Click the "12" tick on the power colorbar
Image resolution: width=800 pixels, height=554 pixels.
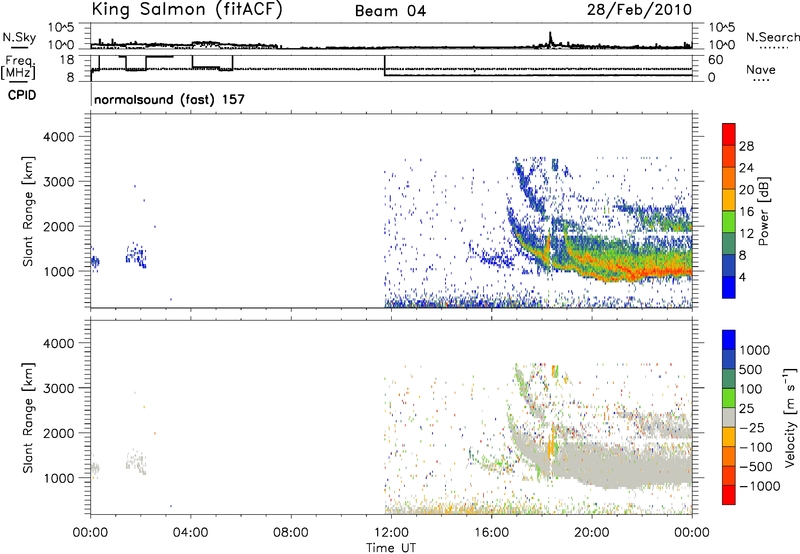[746, 234]
